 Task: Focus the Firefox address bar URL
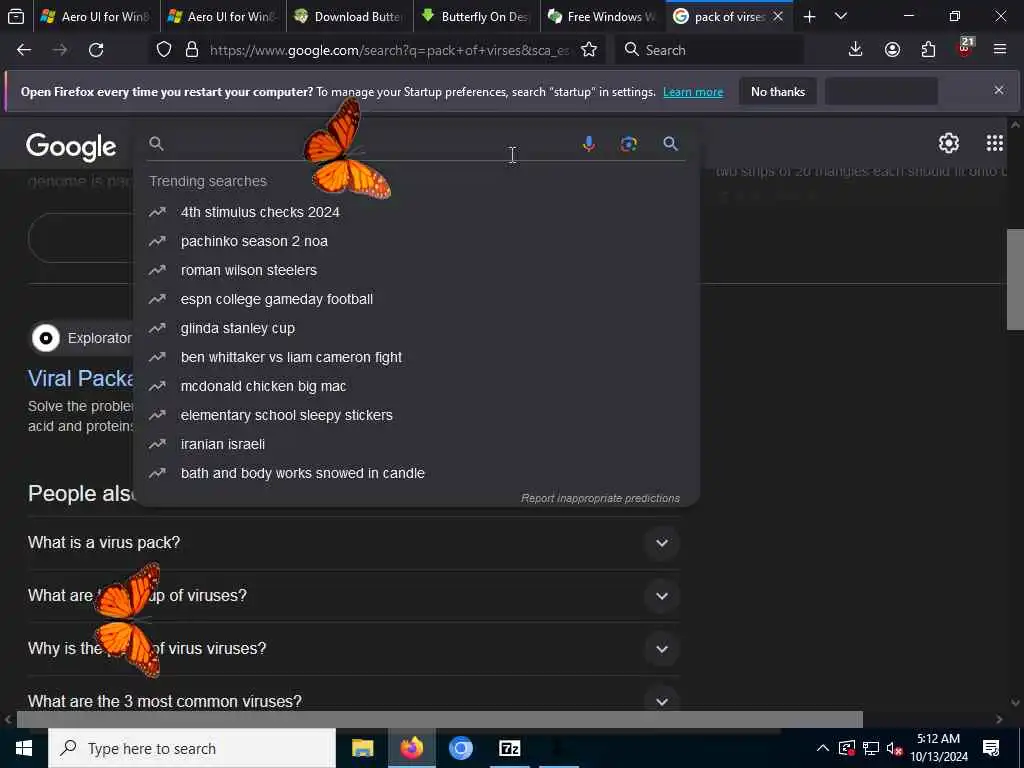coord(390,50)
